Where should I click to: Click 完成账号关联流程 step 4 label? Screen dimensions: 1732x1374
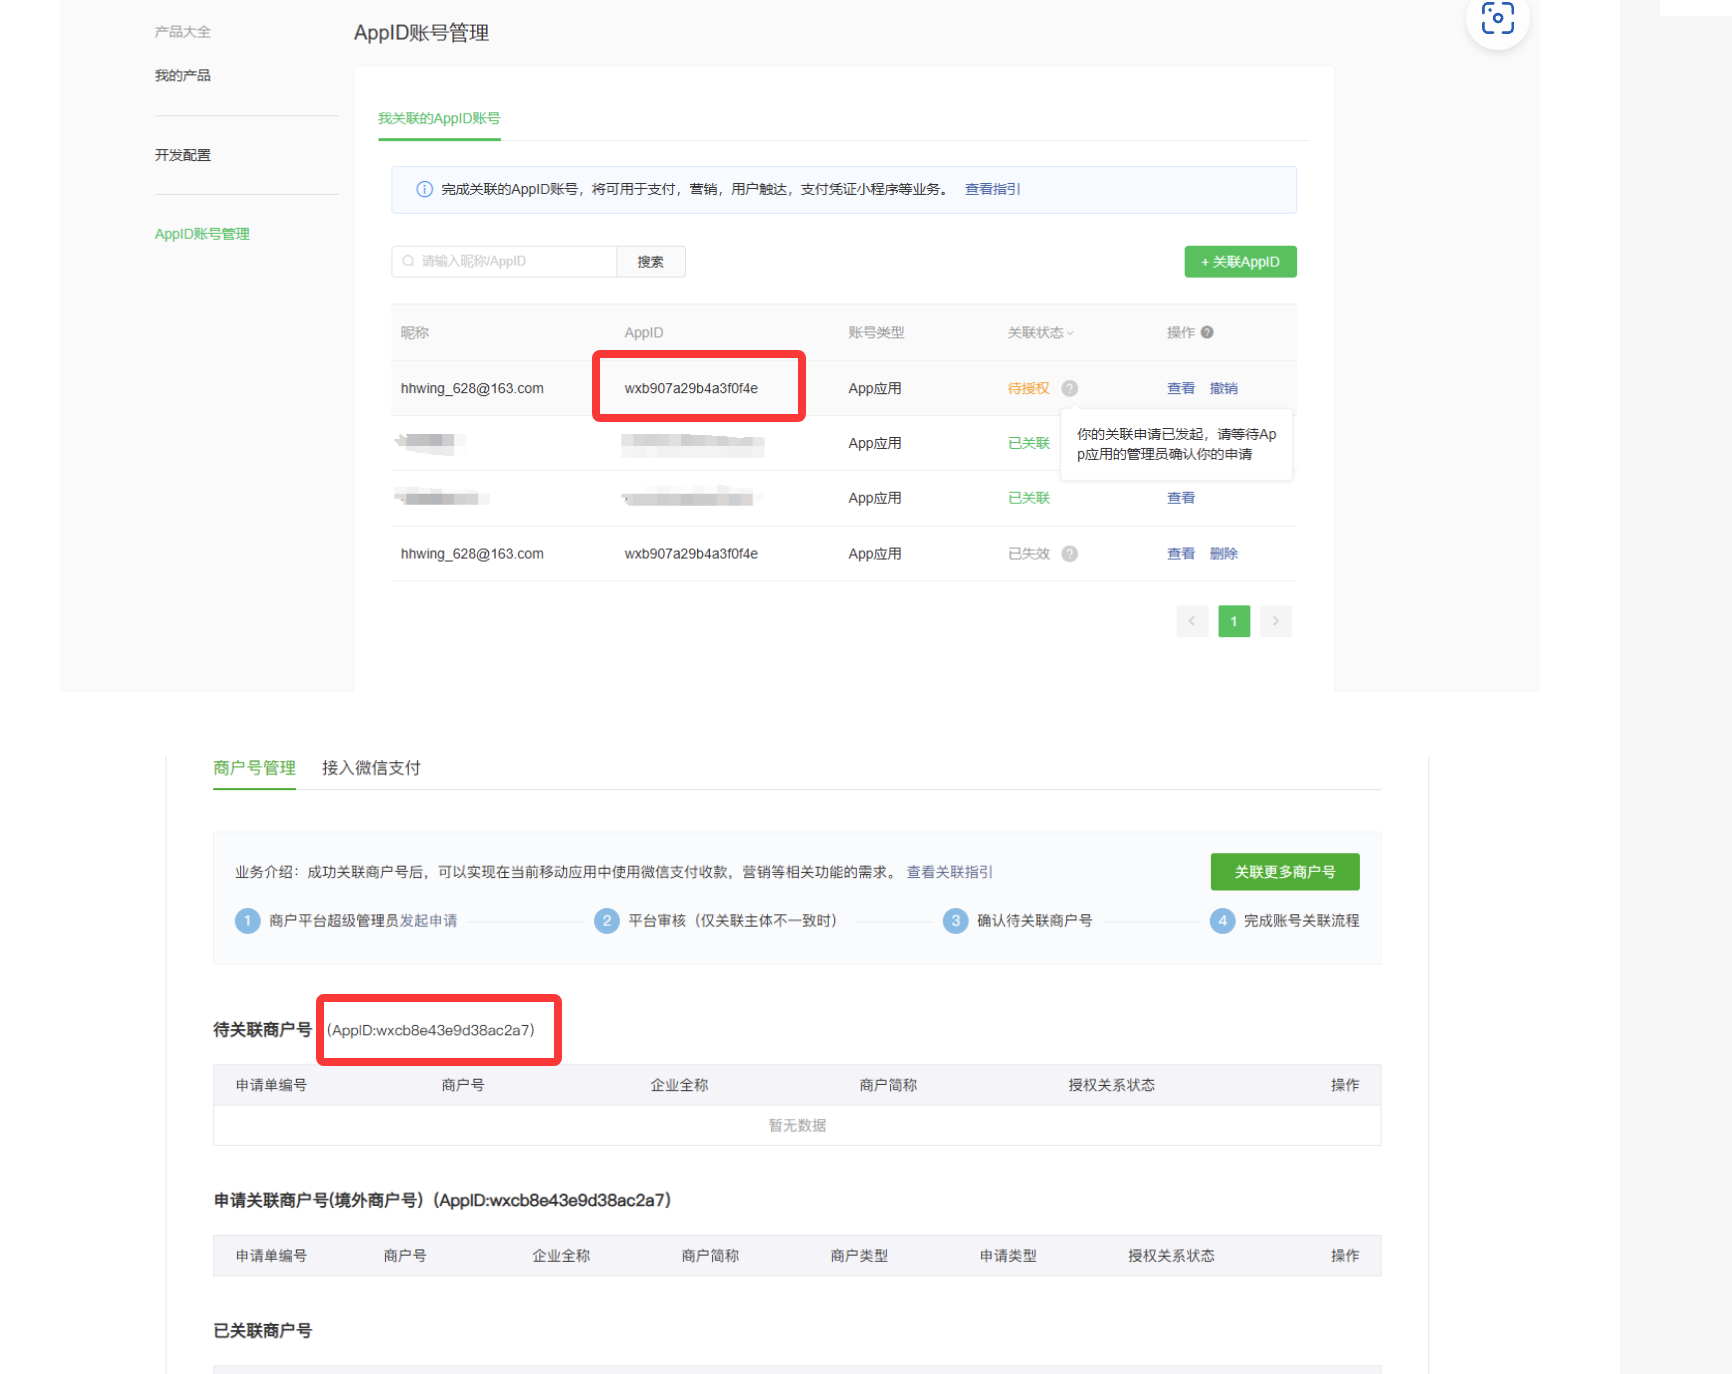click(x=1301, y=921)
